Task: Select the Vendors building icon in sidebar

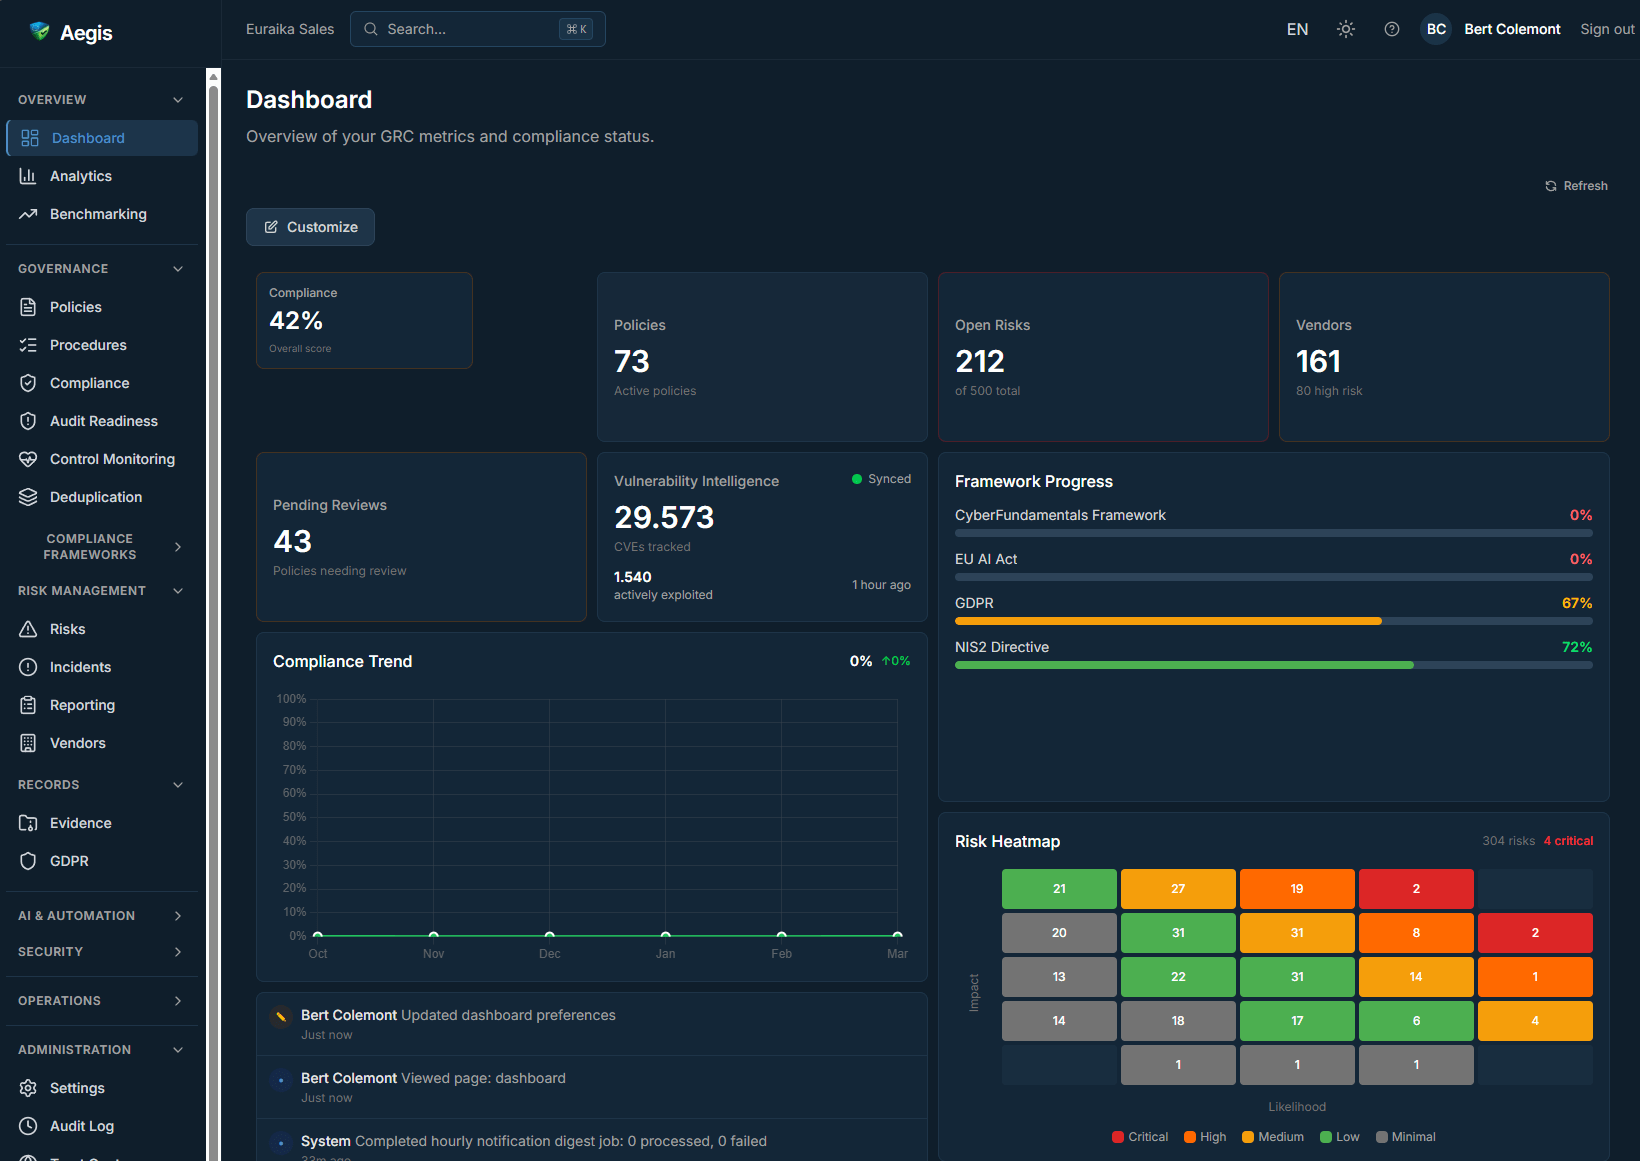Action: [30, 743]
